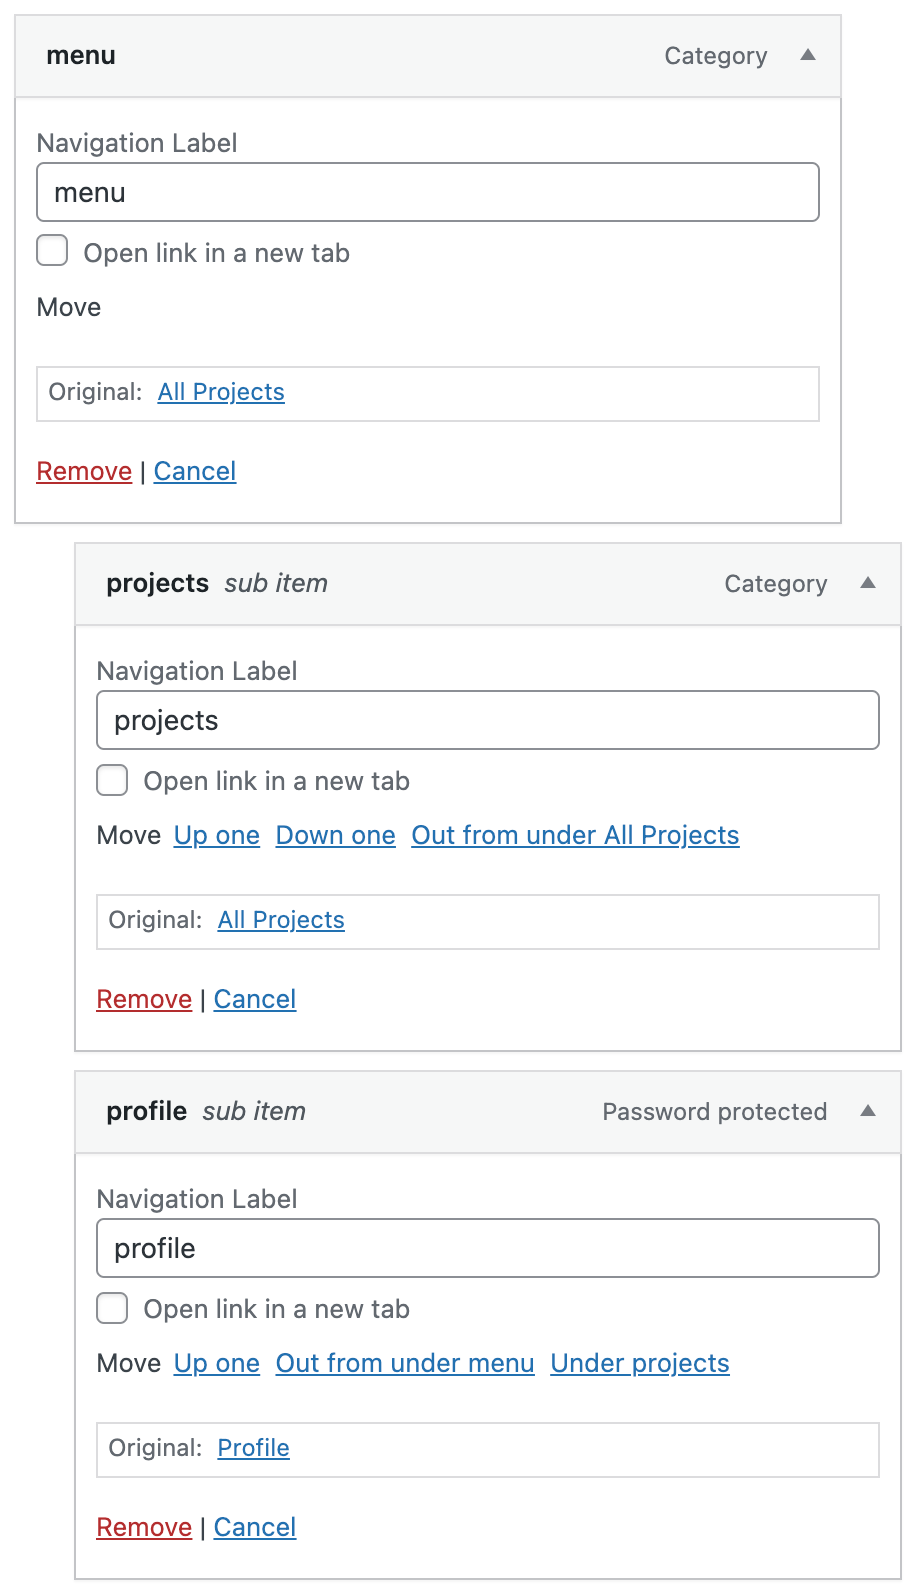Collapse the menu item panel arrow
Image resolution: width=918 pixels, height=1596 pixels.
(808, 55)
